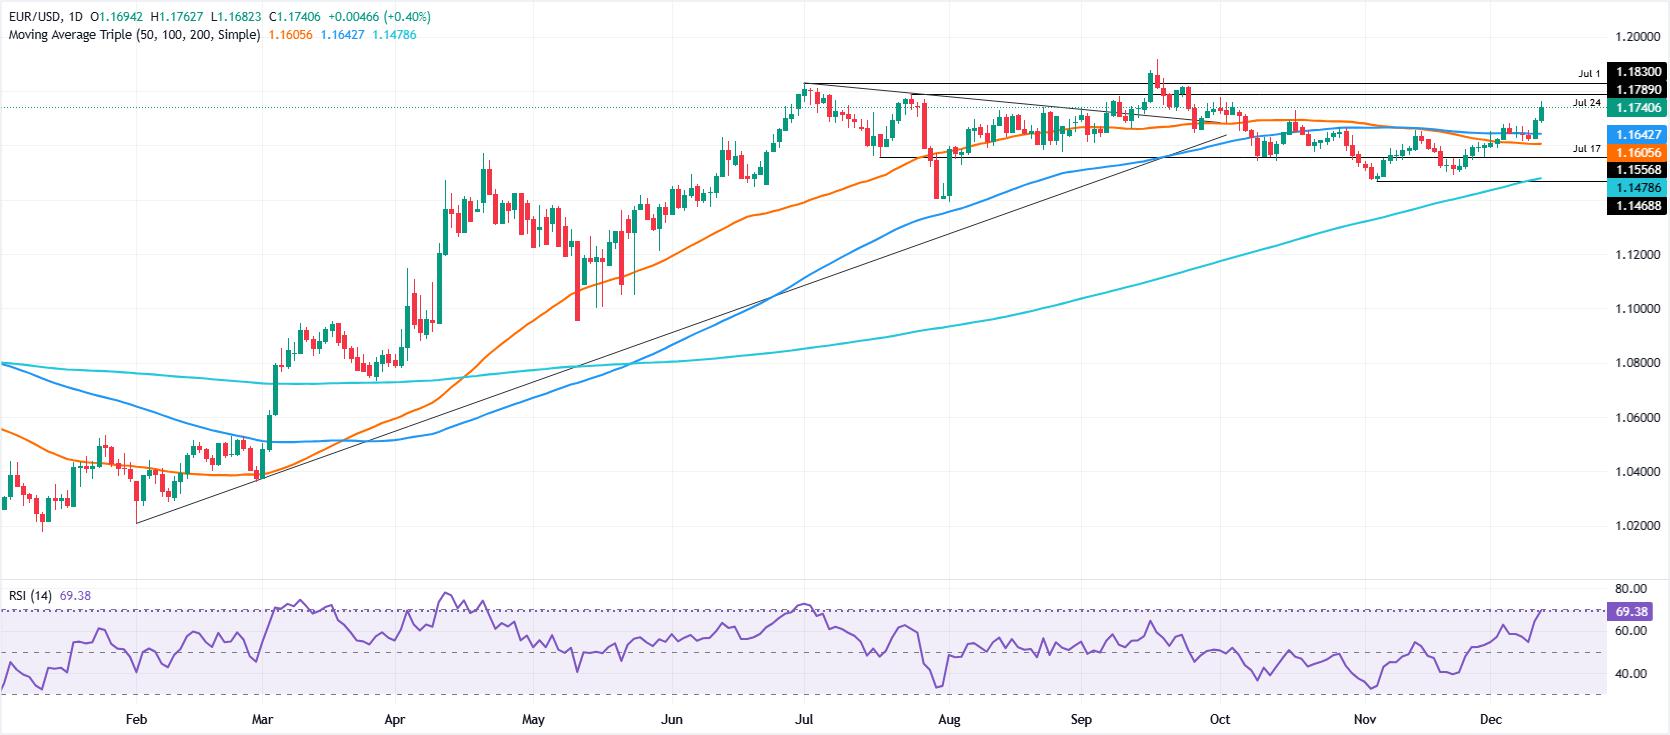The image size is (1670, 735).
Task: Click the 80.00 RSI axis value
Action: click(x=1631, y=589)
